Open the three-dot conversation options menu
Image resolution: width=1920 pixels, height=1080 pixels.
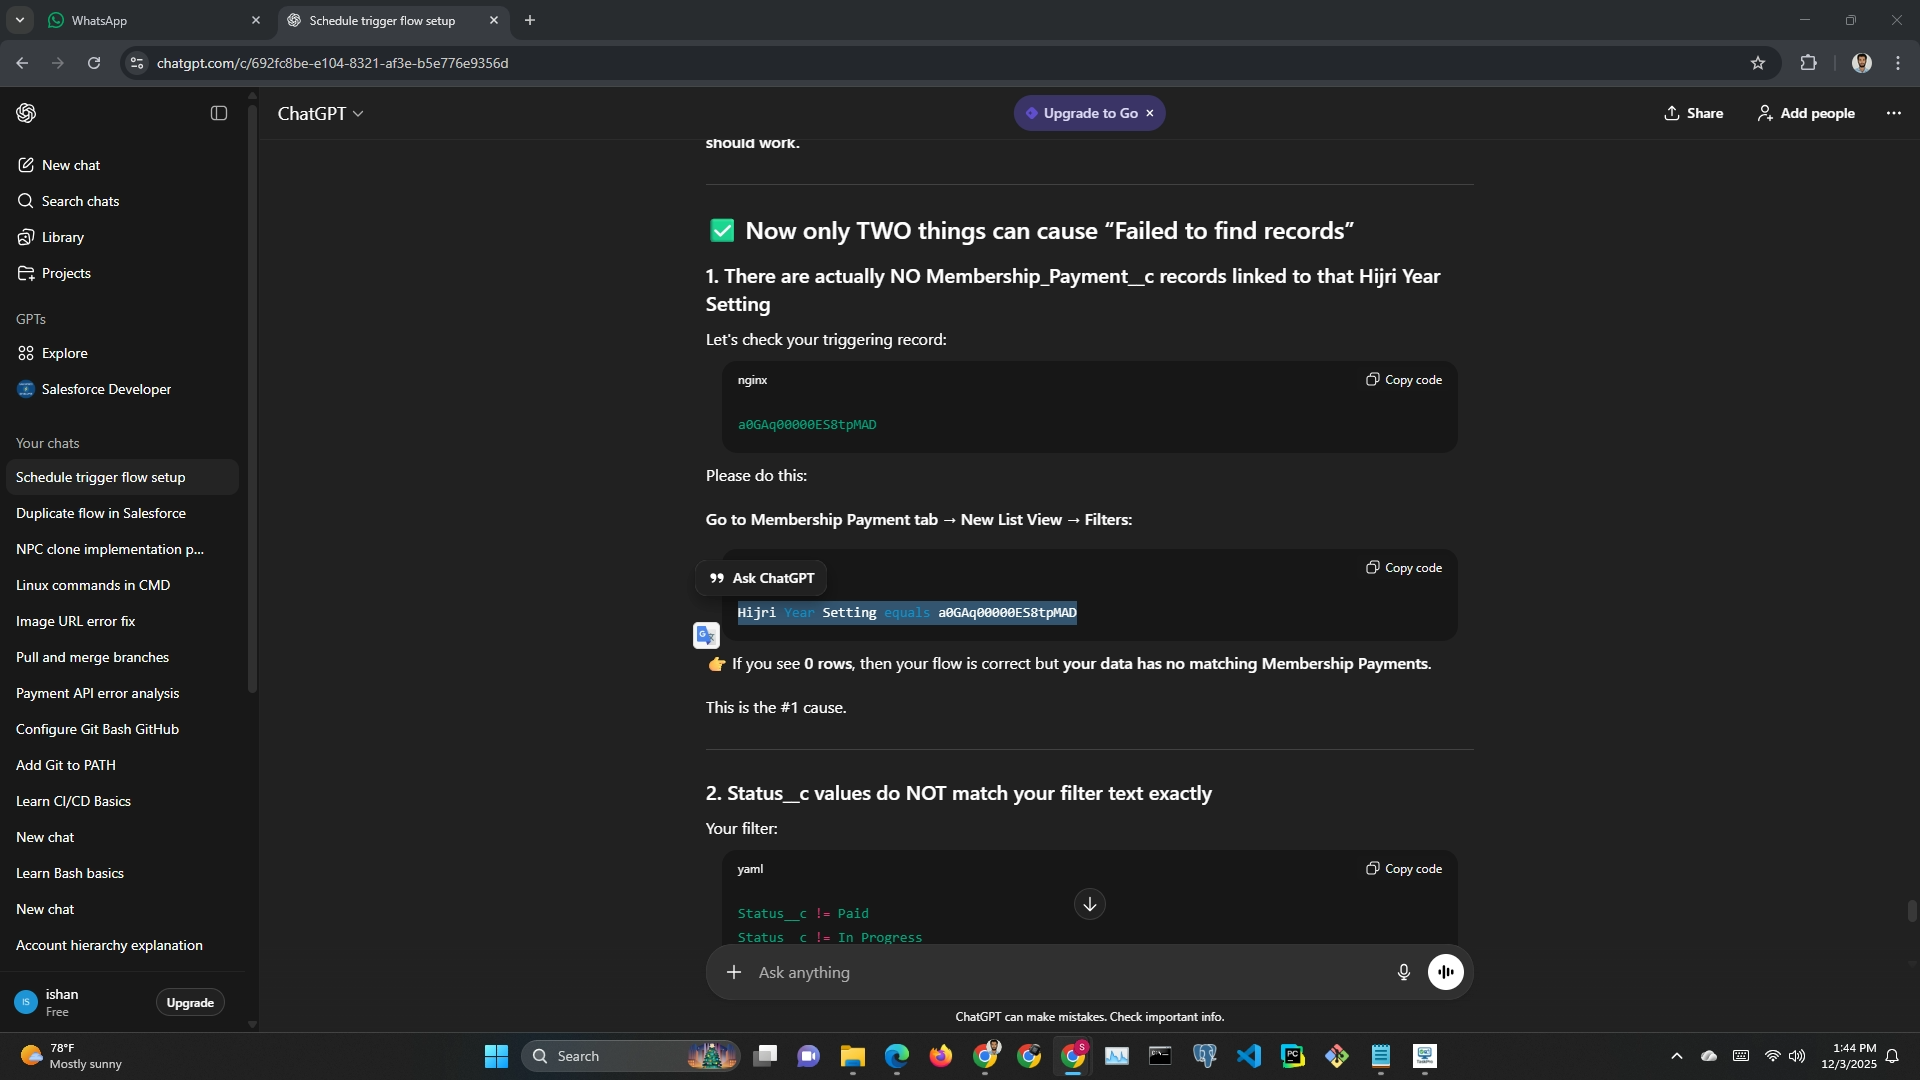pos(1893,113)
